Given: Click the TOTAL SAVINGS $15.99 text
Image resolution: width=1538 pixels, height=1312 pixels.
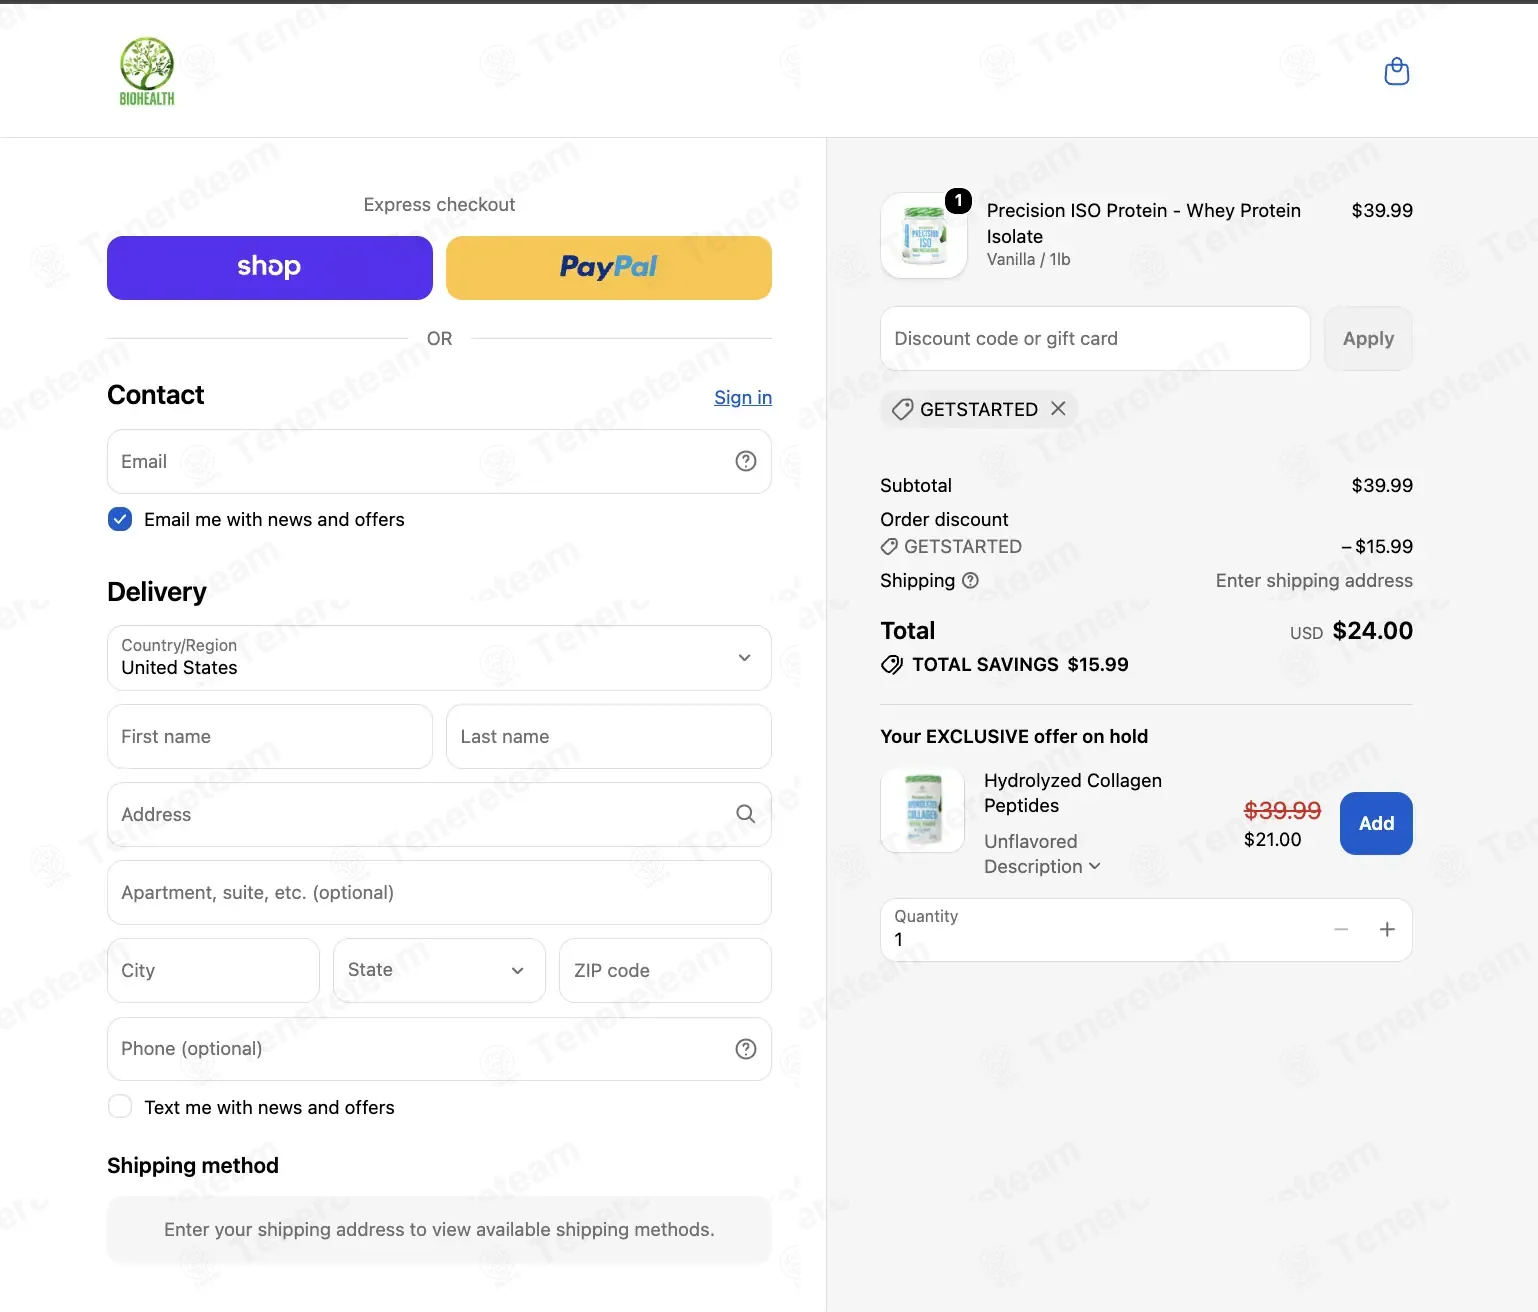Looking at the screenshot, I should (x=1020, y=665).
